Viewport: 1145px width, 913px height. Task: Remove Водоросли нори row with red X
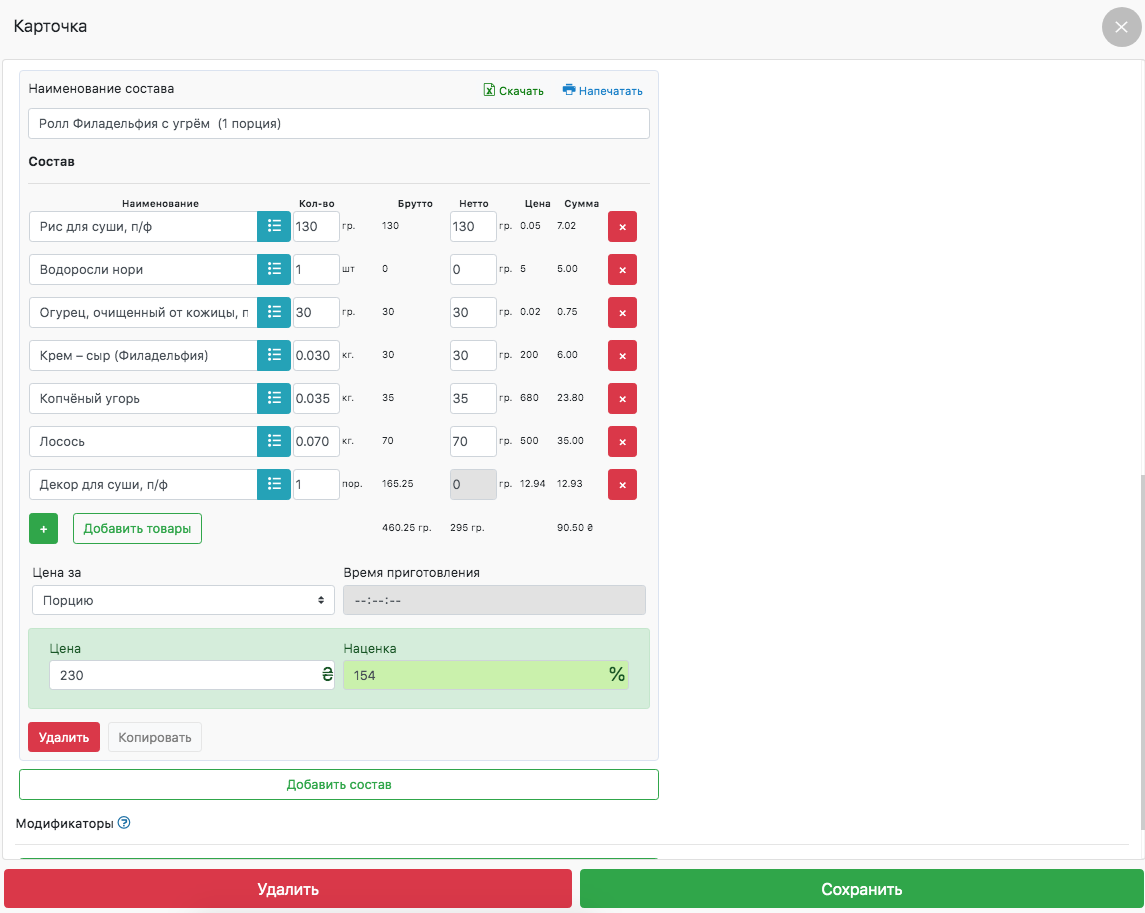(x=622, y=270)
